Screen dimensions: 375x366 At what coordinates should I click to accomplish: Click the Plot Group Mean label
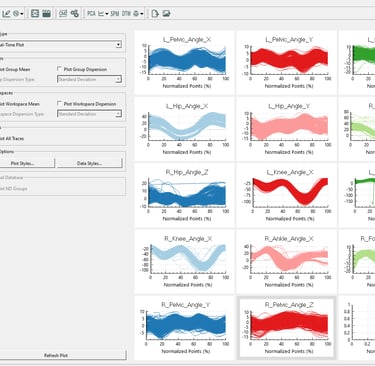tap(15, 69)
